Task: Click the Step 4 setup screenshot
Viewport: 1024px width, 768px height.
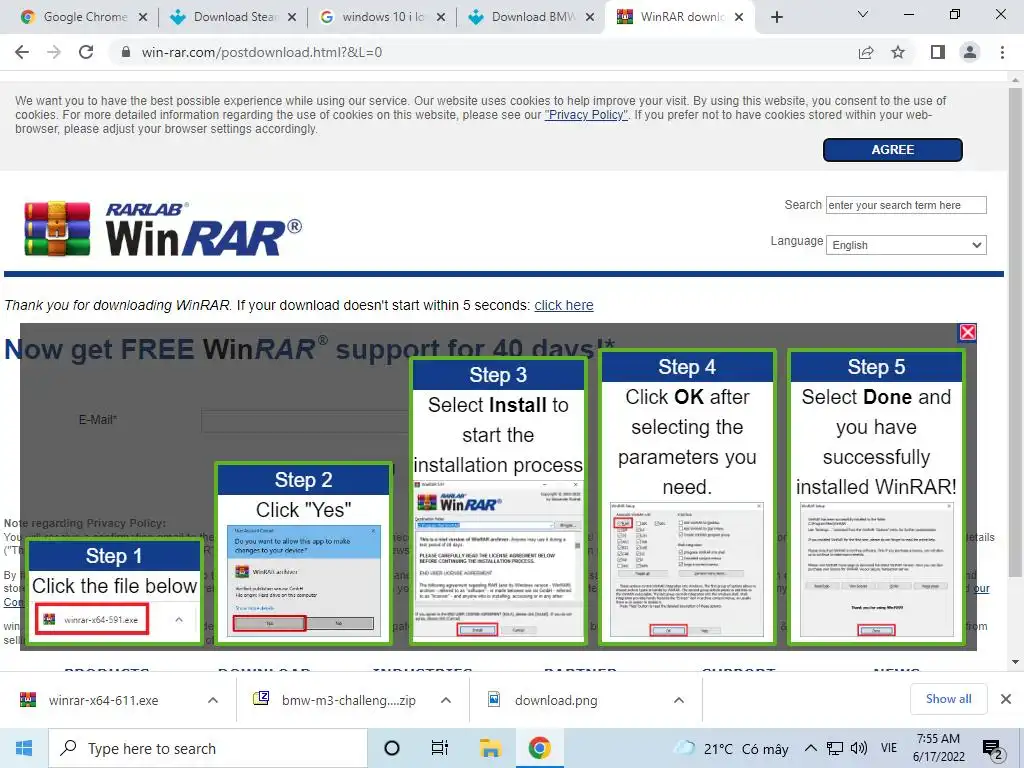Action: coord(686,569)
